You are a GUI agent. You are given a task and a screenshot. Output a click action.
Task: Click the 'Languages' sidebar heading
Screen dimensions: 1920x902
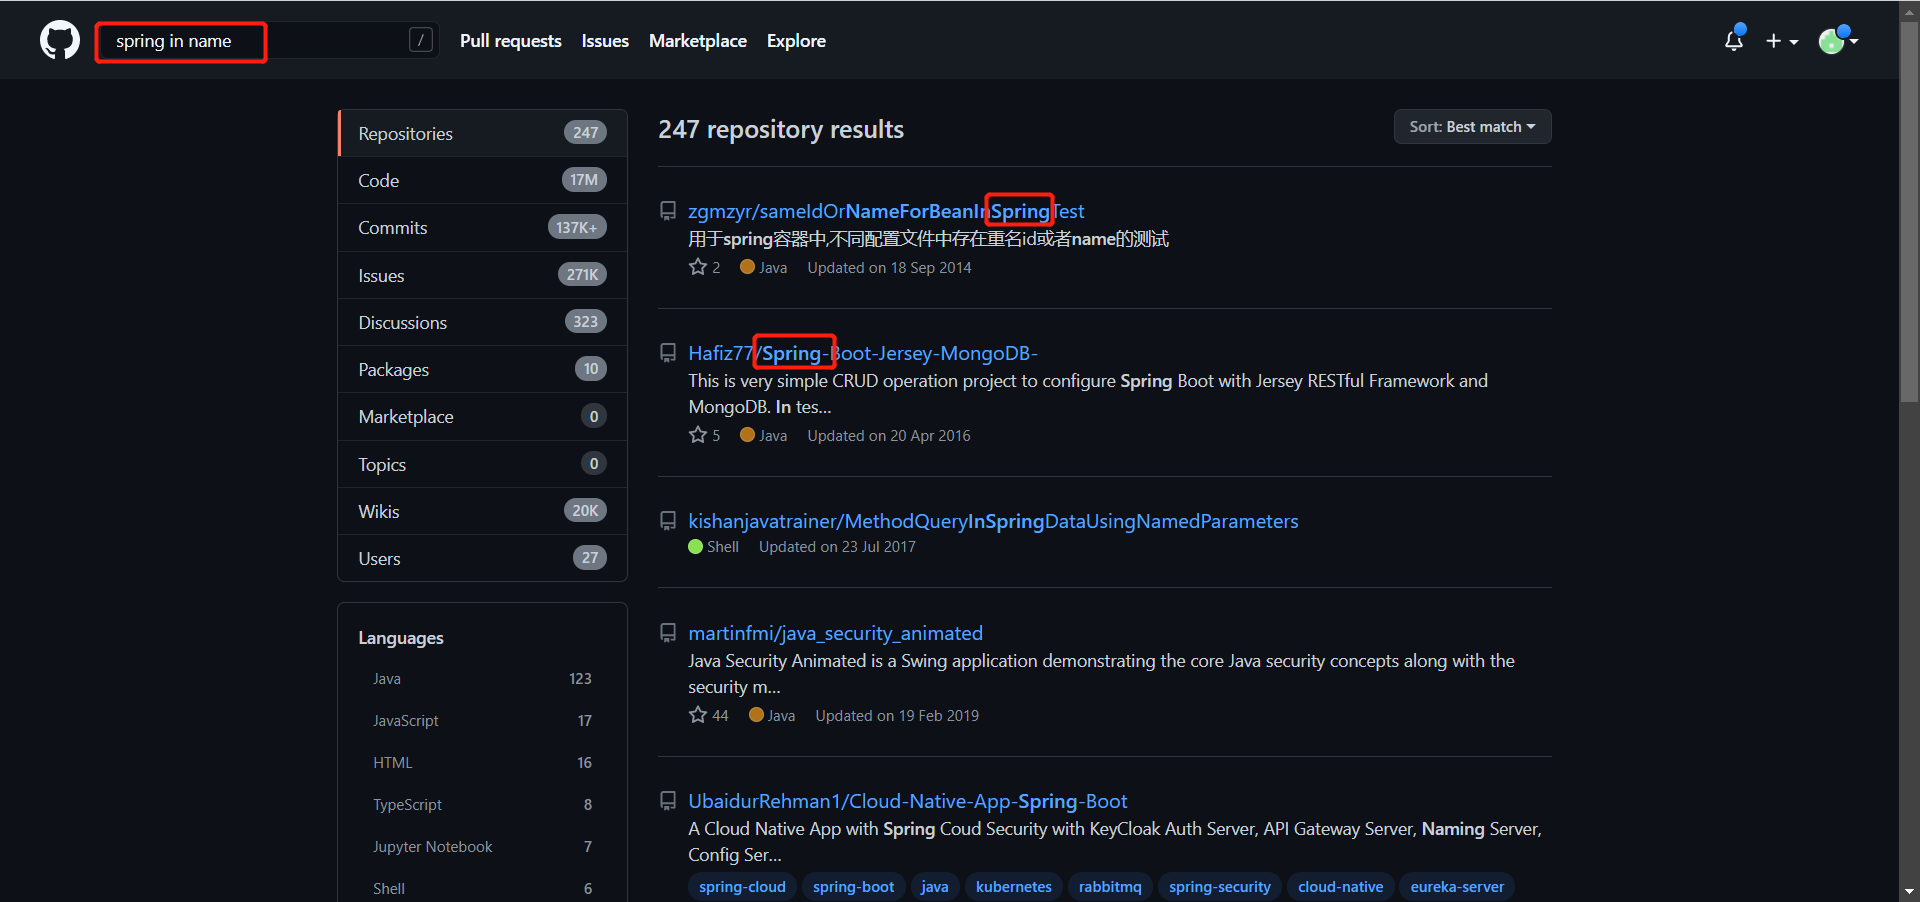point(401,638)
